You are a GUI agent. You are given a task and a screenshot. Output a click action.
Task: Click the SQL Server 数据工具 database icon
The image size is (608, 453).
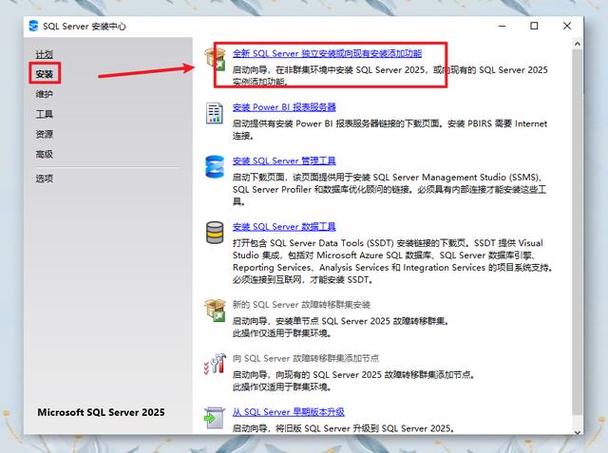214,232
